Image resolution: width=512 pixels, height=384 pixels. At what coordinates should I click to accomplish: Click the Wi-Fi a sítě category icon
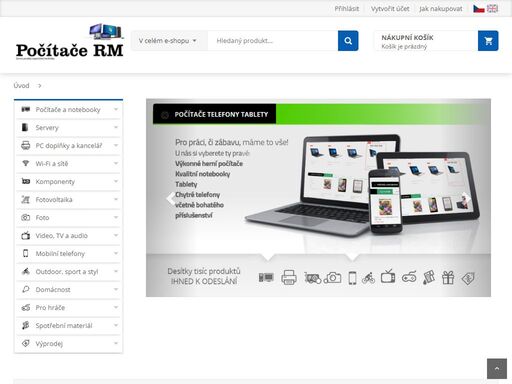pyautogui.click(x=25, y=163)
